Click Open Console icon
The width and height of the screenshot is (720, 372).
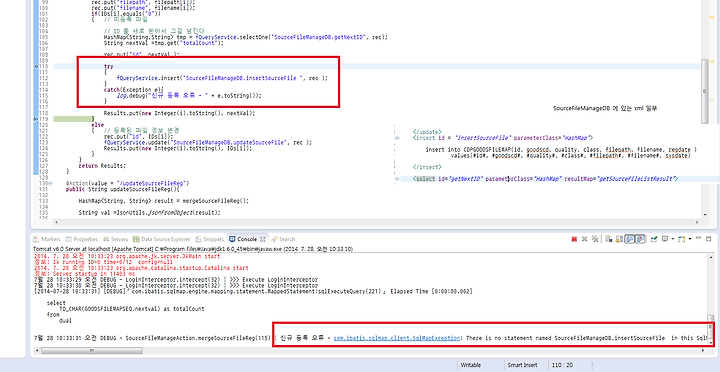pos(682,239)
